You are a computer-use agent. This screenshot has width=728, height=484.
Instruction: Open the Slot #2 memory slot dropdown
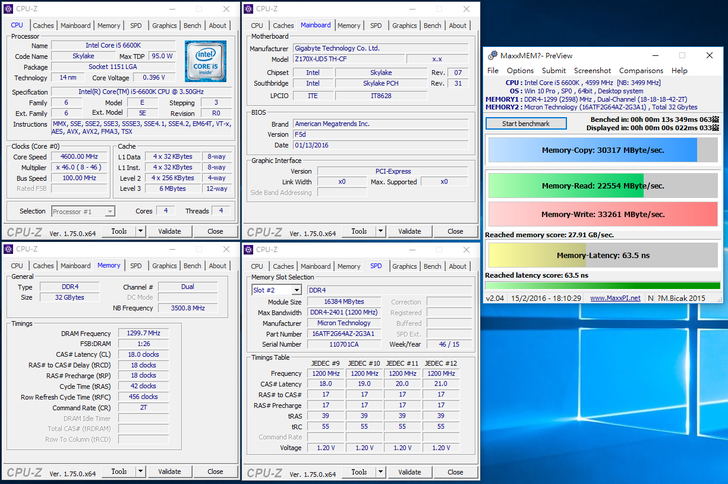point(276,290)
